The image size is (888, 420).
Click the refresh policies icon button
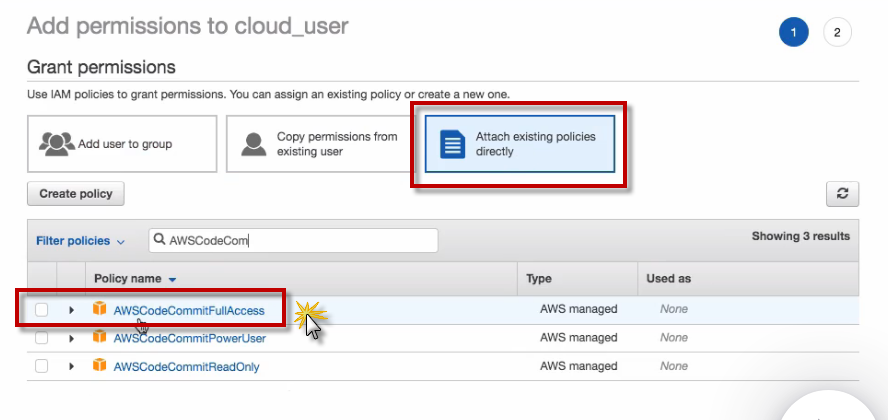(x=842, y=194)
